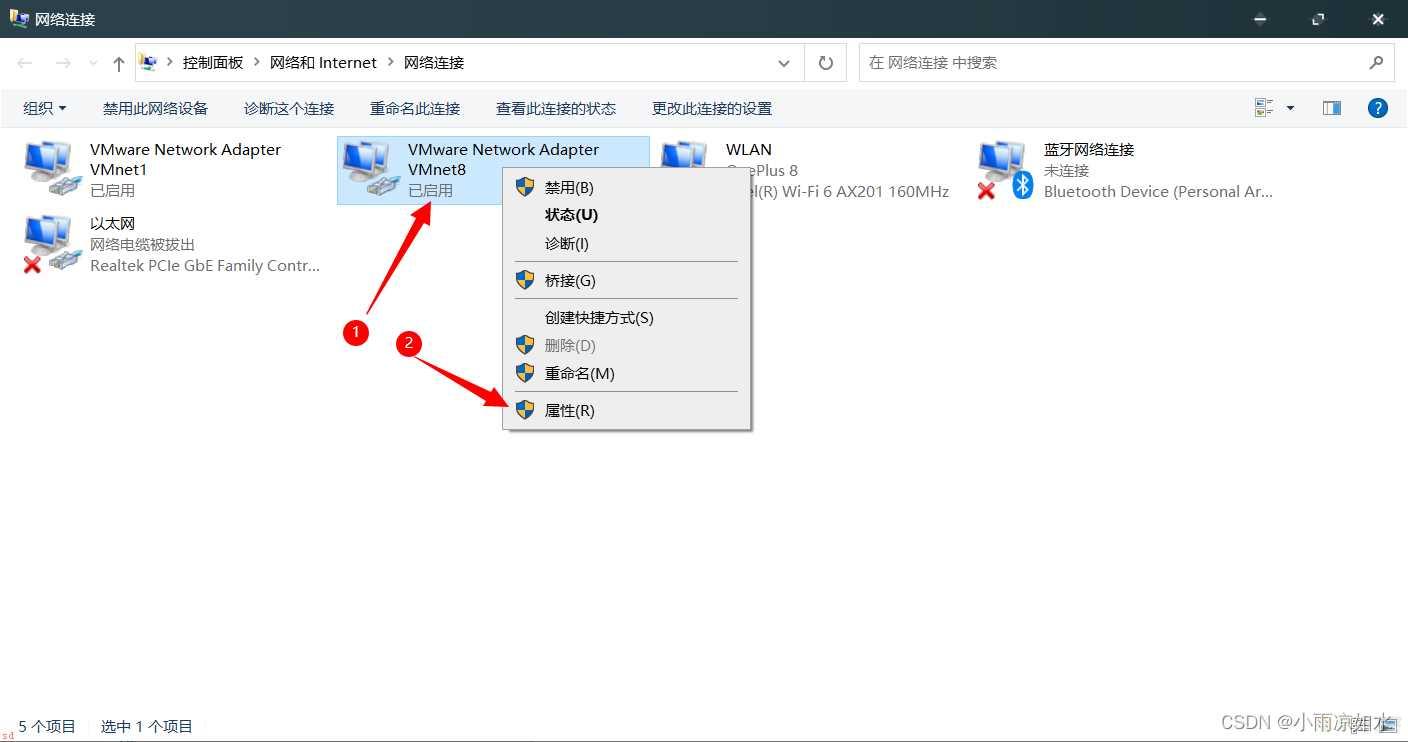Click the control panel icon in address bar
The image size is (1408, 742).
click(149, 62)
